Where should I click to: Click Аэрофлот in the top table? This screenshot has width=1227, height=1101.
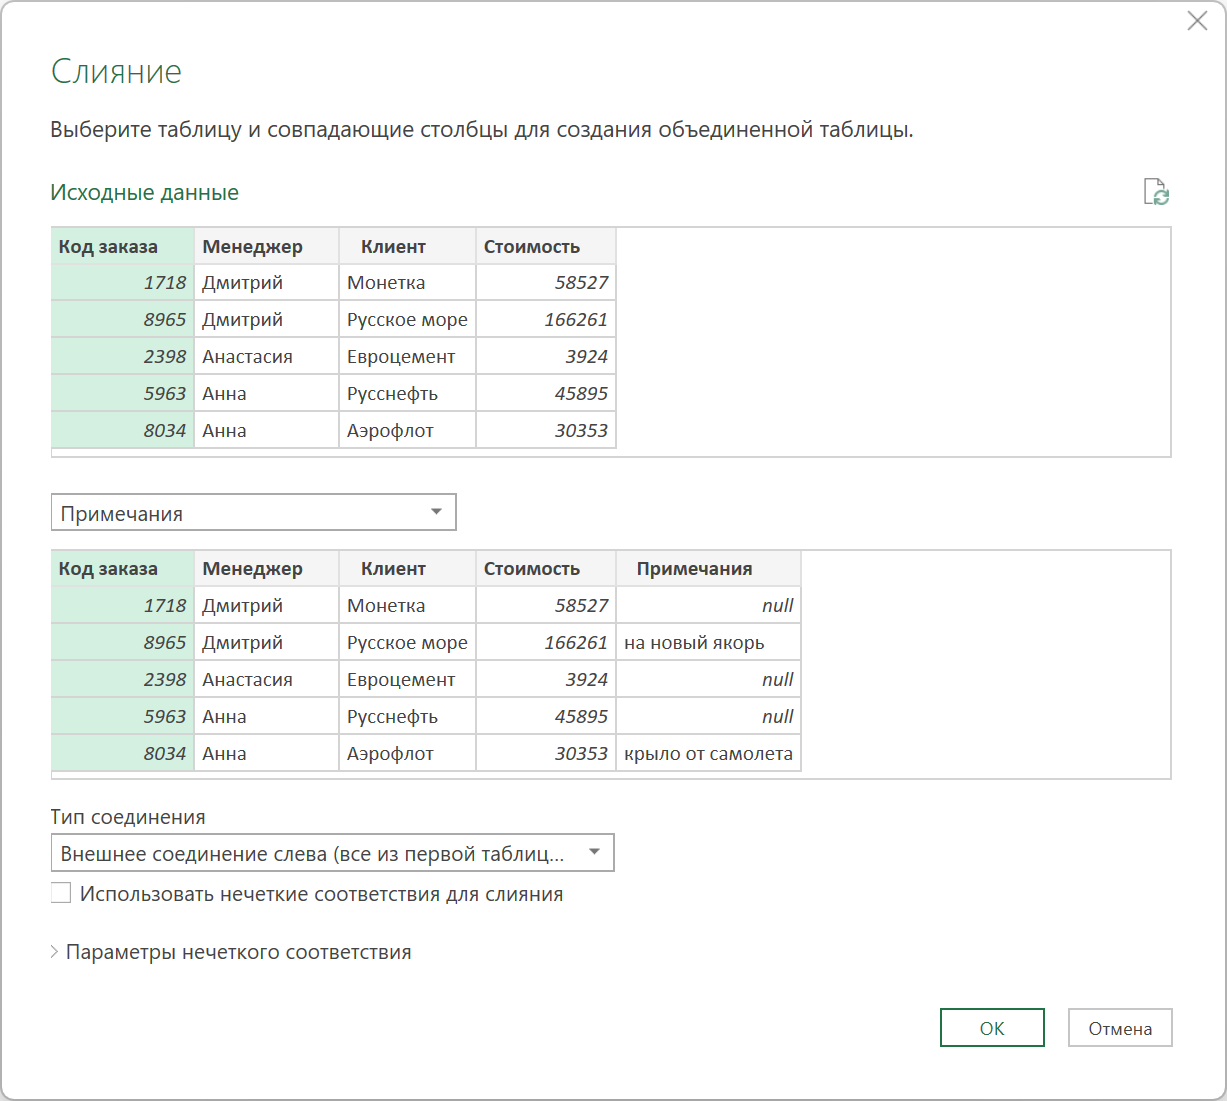tap(407, 431)
